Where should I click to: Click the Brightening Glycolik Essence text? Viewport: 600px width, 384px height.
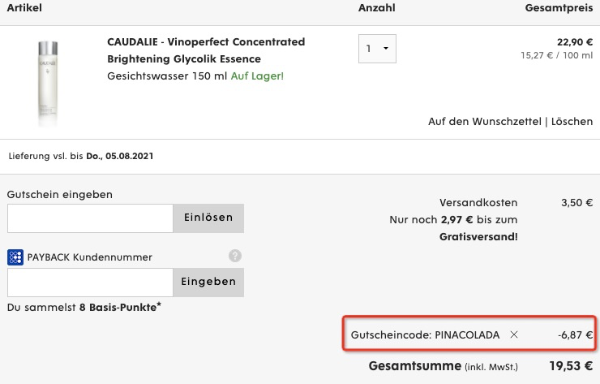click(x=184, y=59)
